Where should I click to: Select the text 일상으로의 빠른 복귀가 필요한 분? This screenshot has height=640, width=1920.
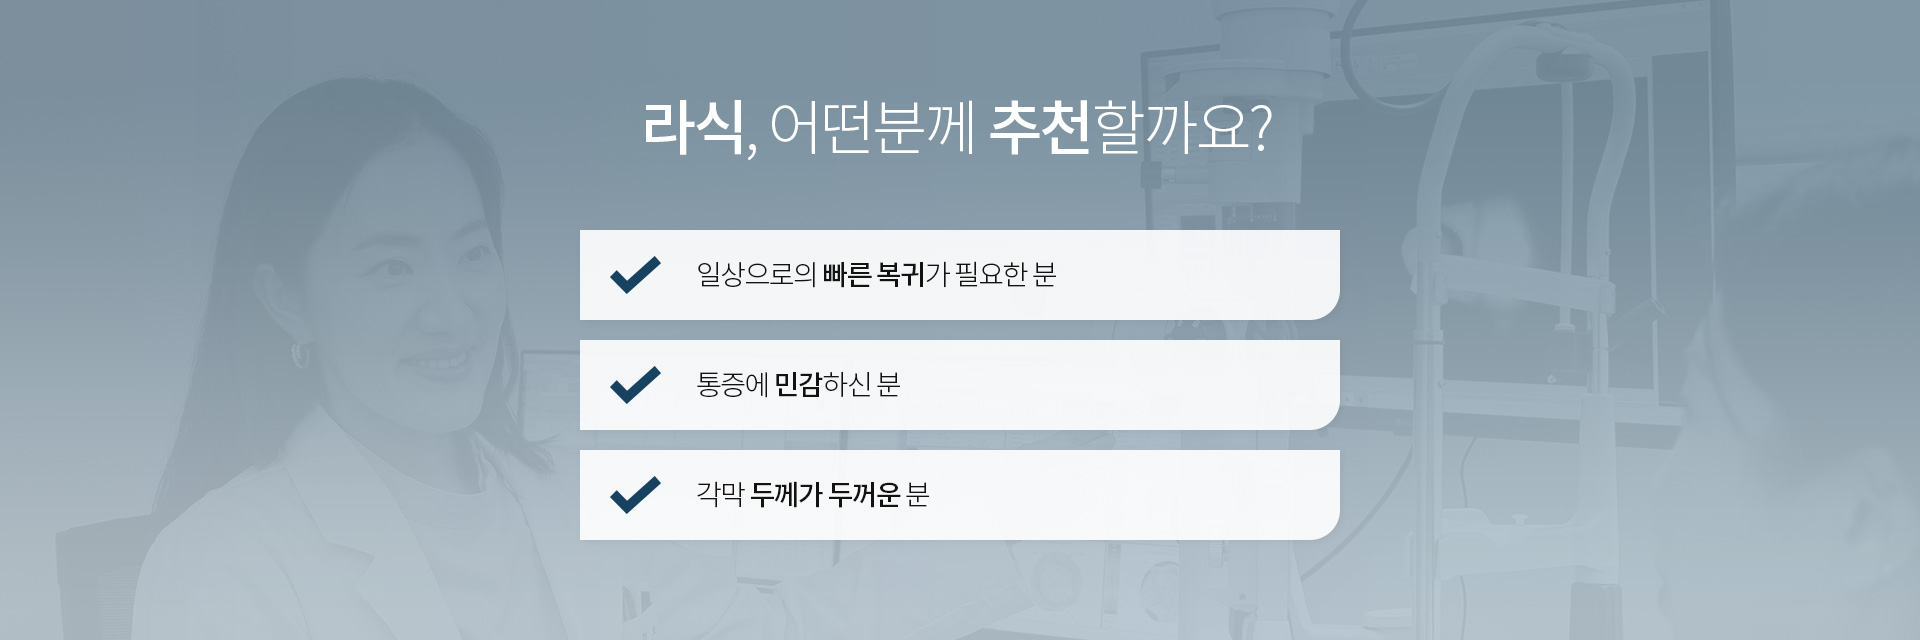(x=876, y=275)
